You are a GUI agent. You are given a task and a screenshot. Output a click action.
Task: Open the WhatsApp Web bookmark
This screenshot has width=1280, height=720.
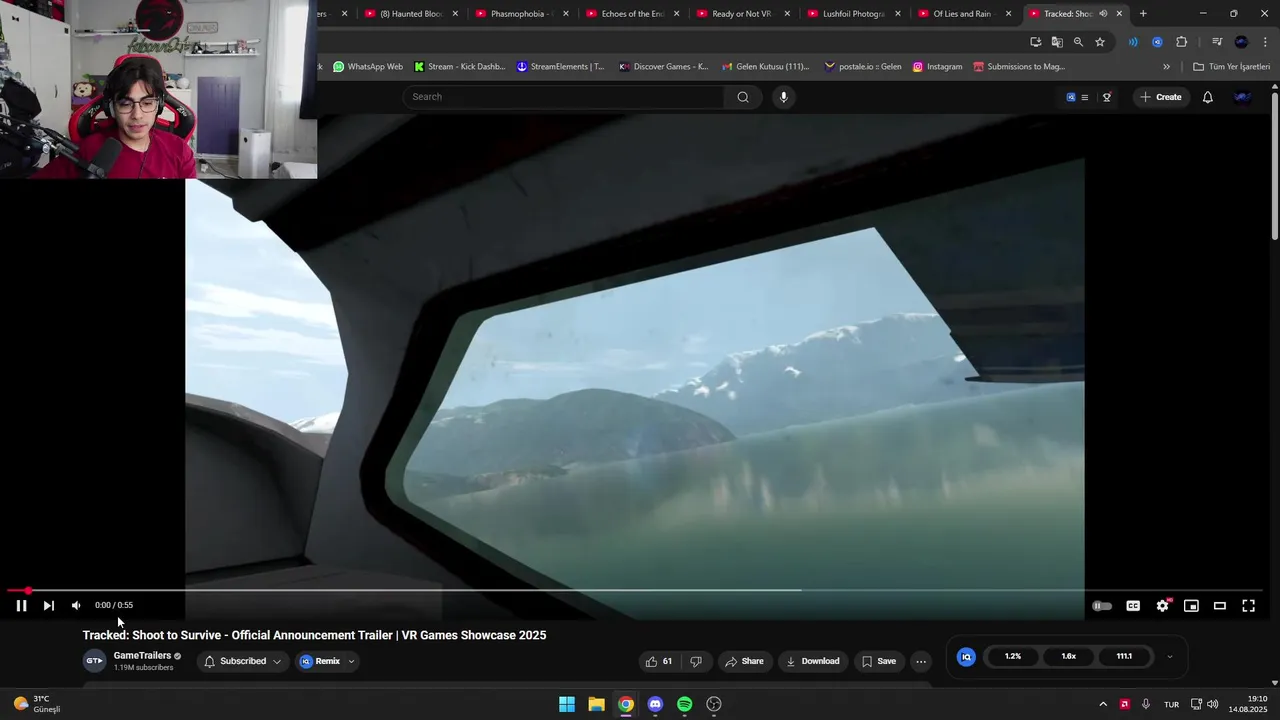coord(368,67)
